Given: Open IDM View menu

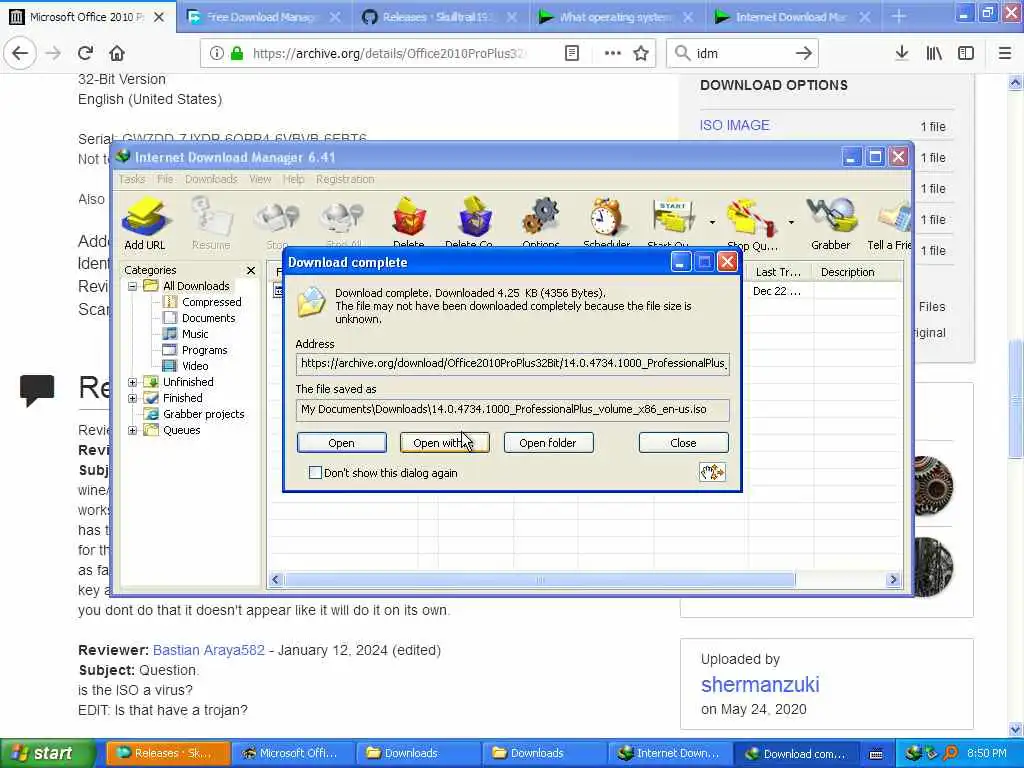Looking at the screenshot, I should point(260,179).
